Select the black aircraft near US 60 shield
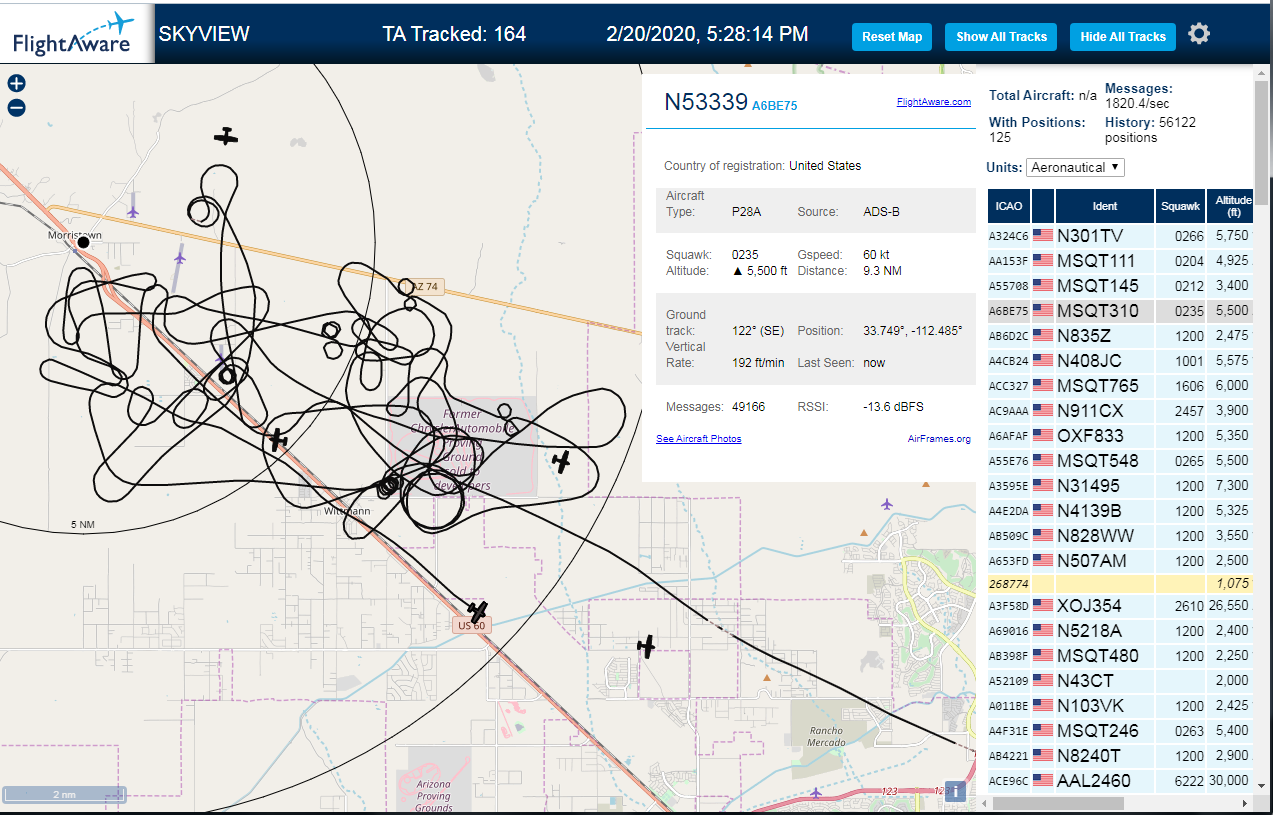This screenshot has height=815, width=1273. pos(478,611)
